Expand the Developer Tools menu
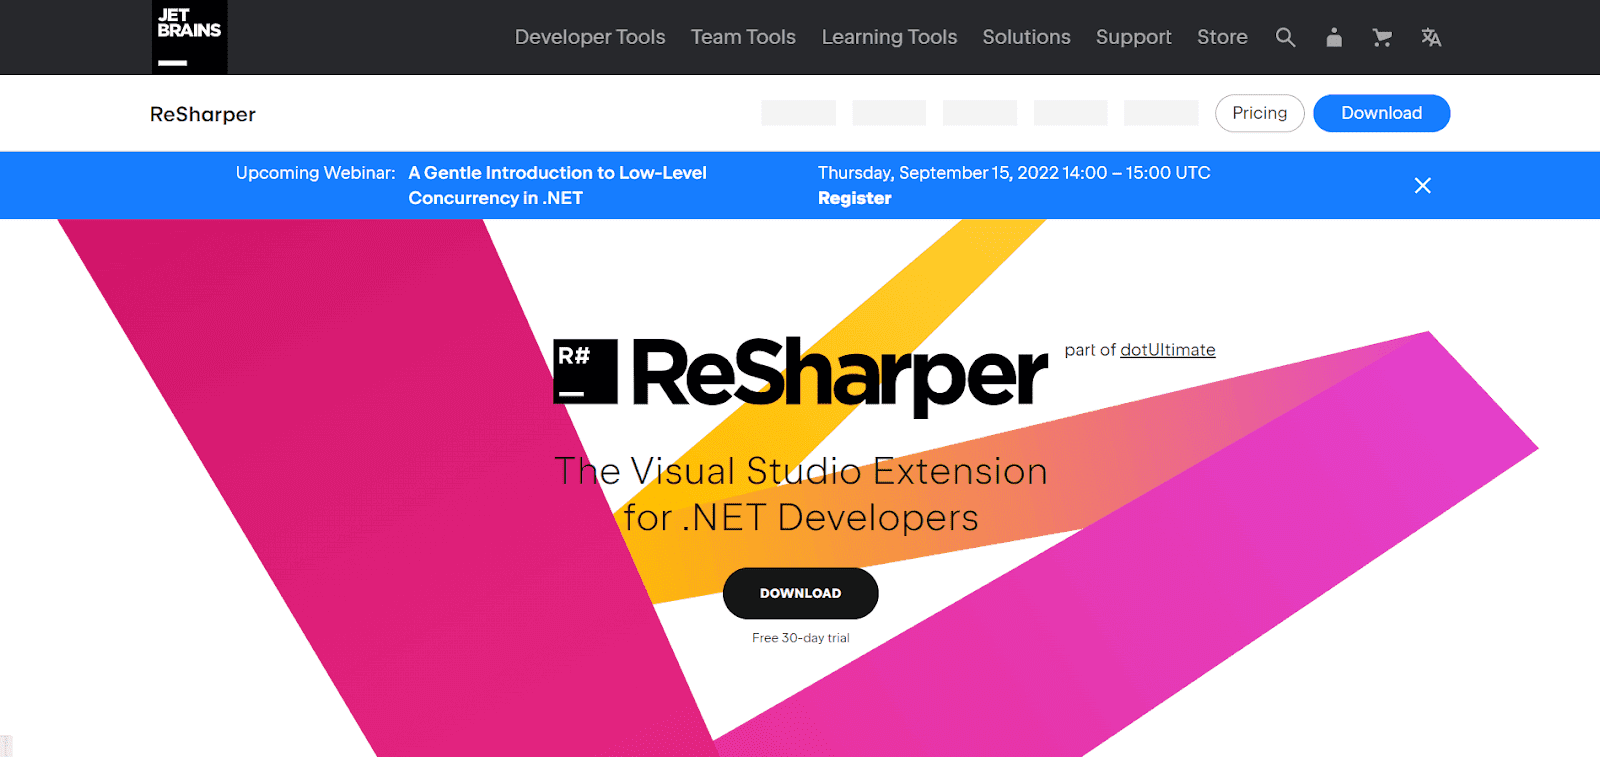 point(589,37)
